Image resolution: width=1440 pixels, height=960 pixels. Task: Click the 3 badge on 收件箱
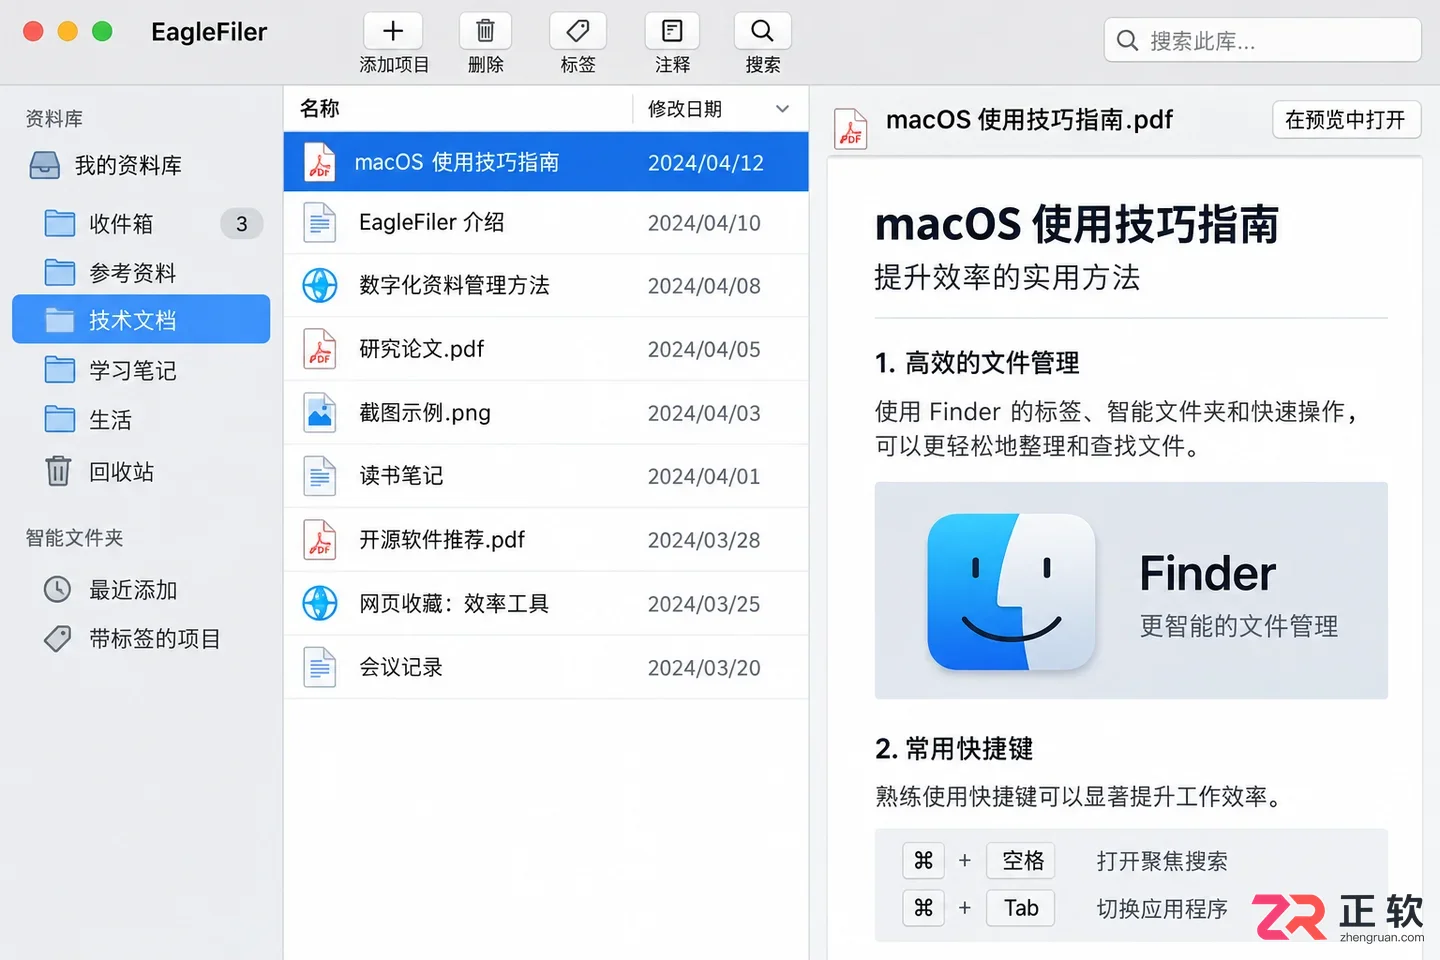click(x=241, y=224)
